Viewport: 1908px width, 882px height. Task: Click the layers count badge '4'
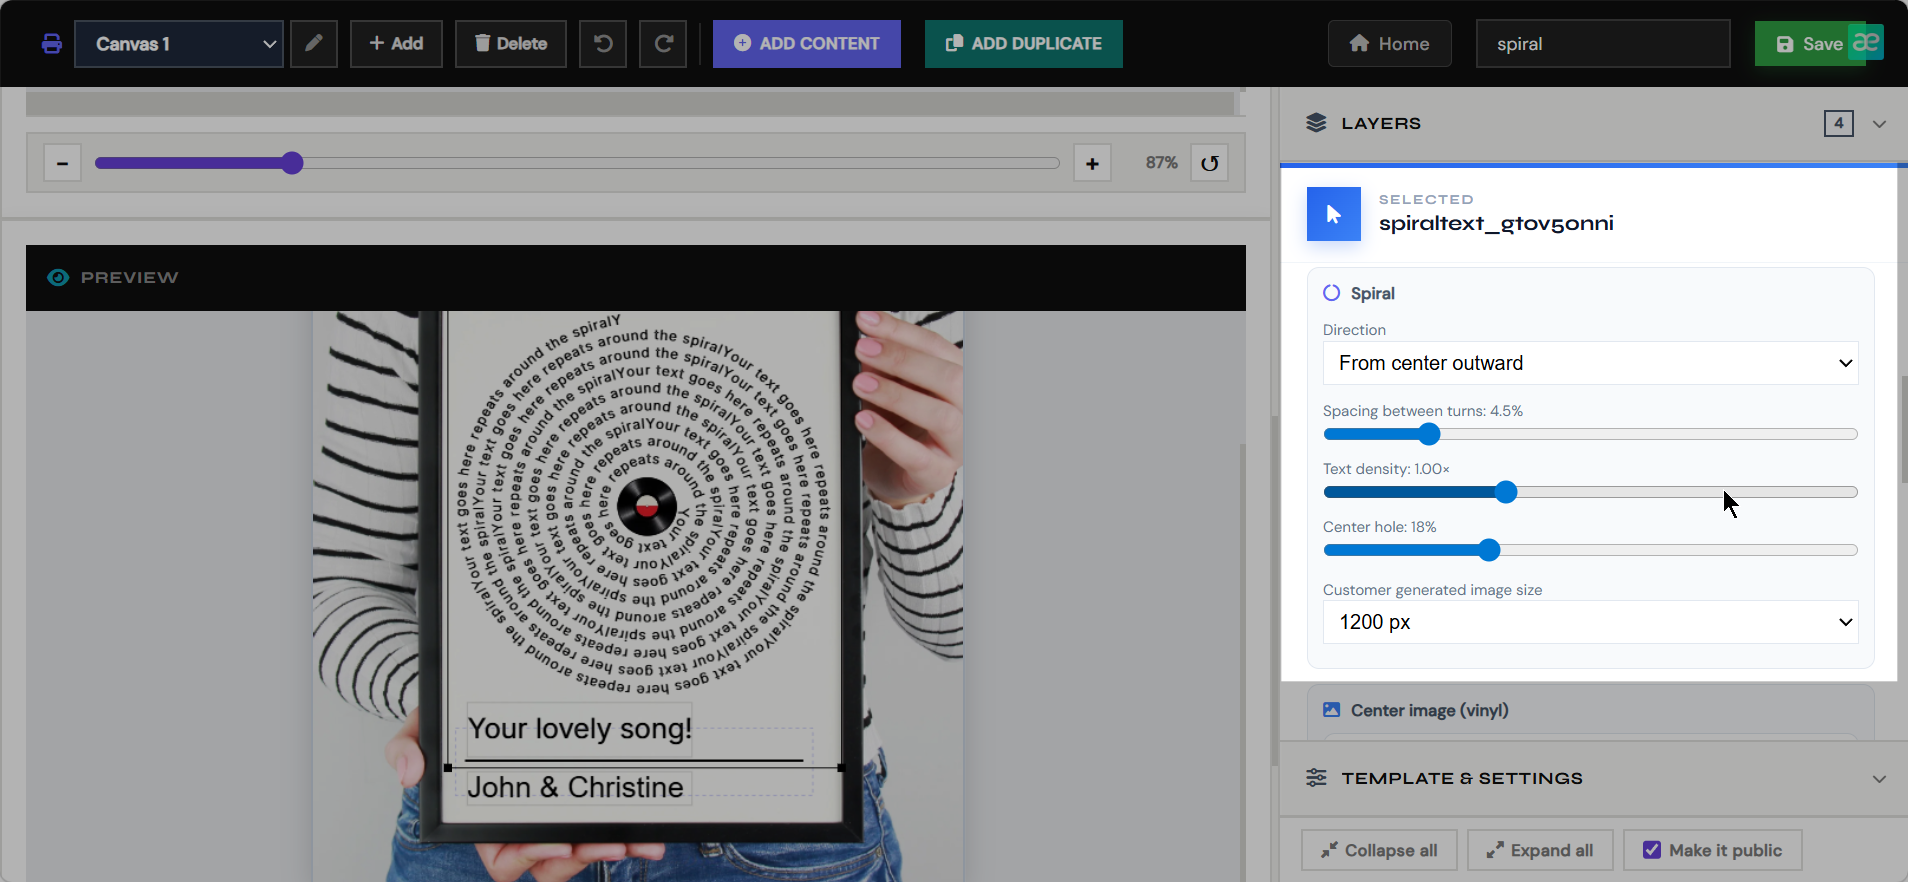1839,123
